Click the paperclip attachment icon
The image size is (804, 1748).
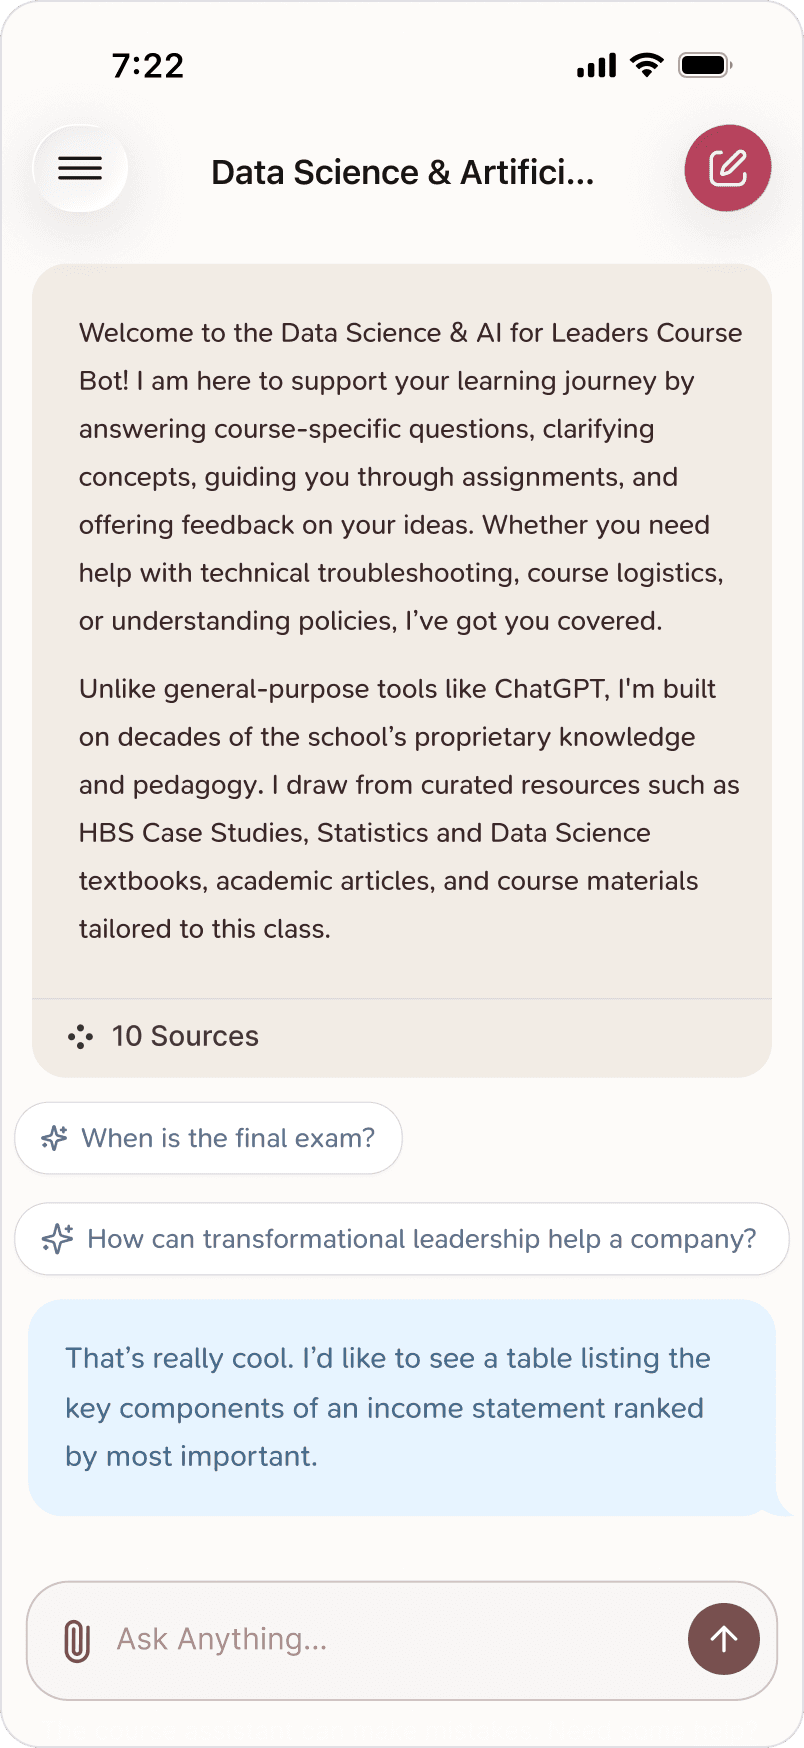click(77, 1641)
